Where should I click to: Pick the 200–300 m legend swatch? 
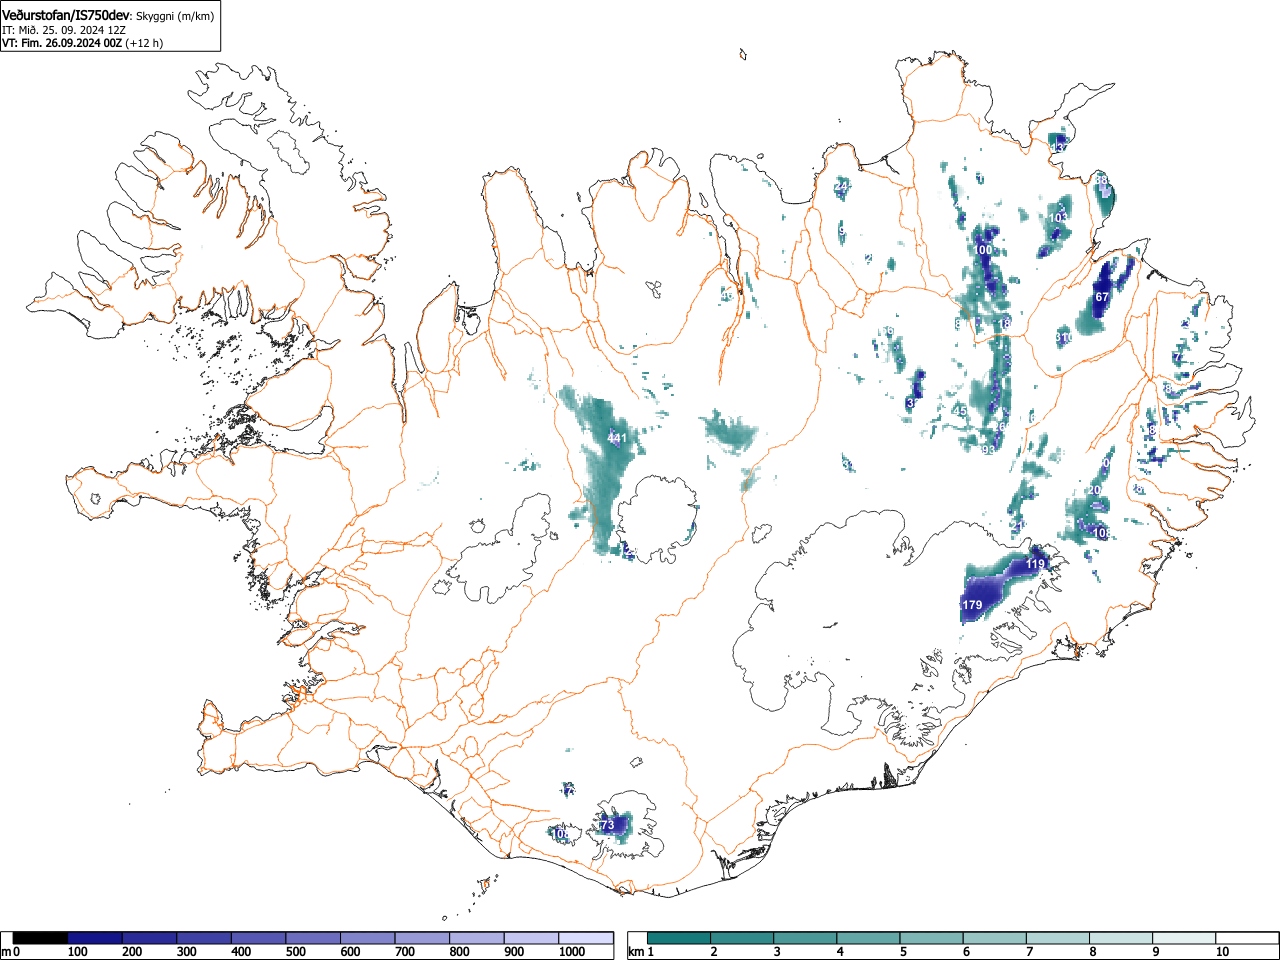pyautogui.click(x=150, y=938)
